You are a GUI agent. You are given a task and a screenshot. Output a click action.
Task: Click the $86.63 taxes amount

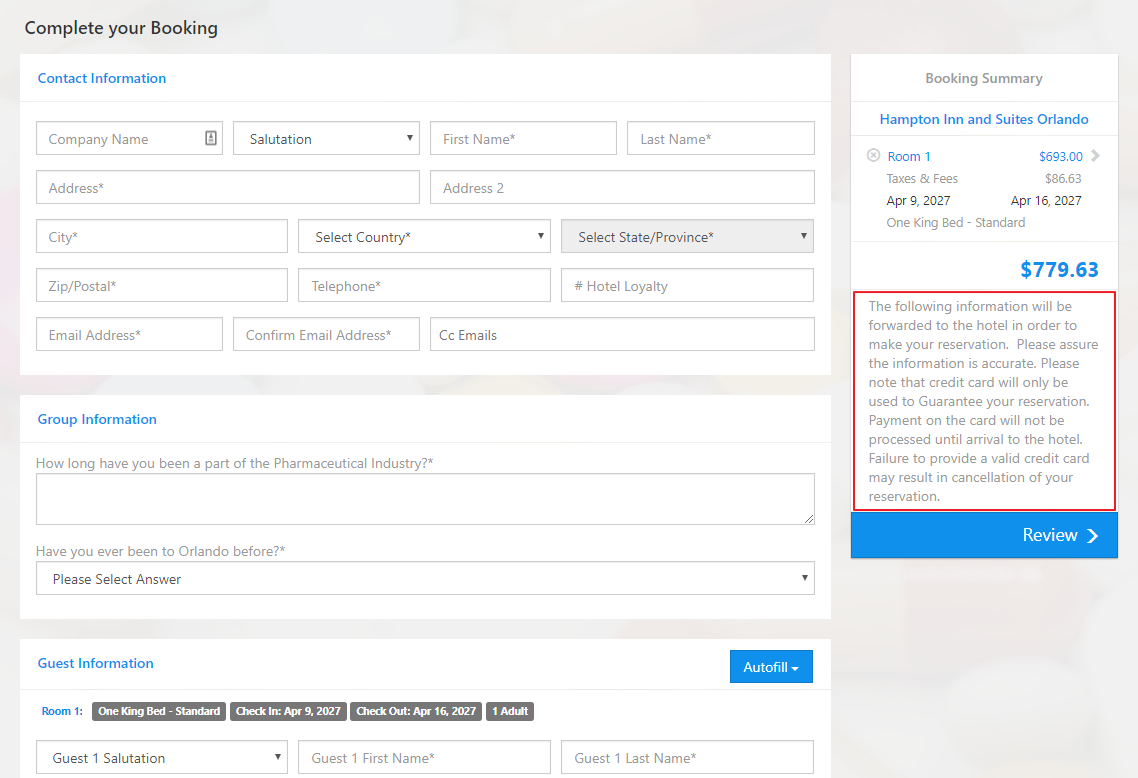pos(1063,179)
